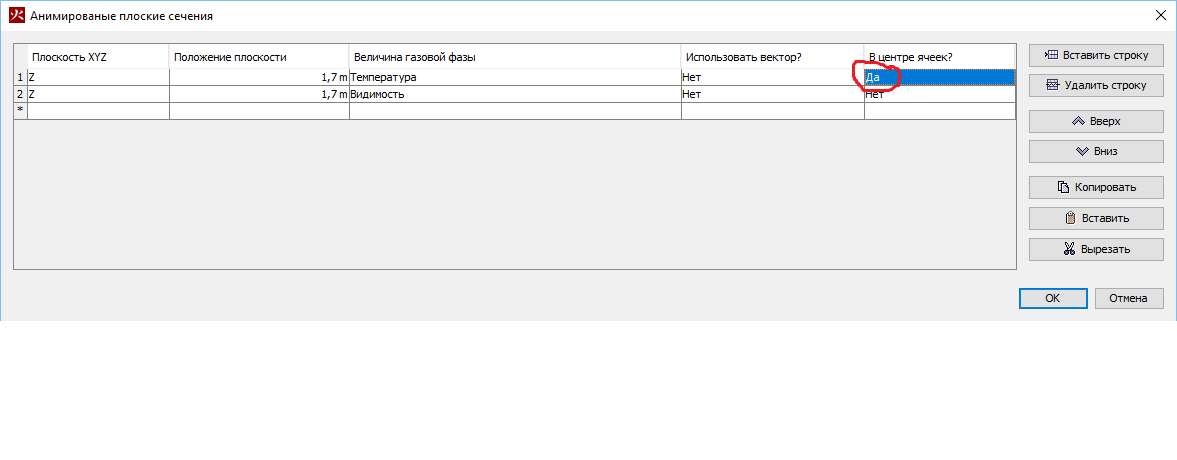
Task: Click the Копировать copy button
Action: point(1095,187)
